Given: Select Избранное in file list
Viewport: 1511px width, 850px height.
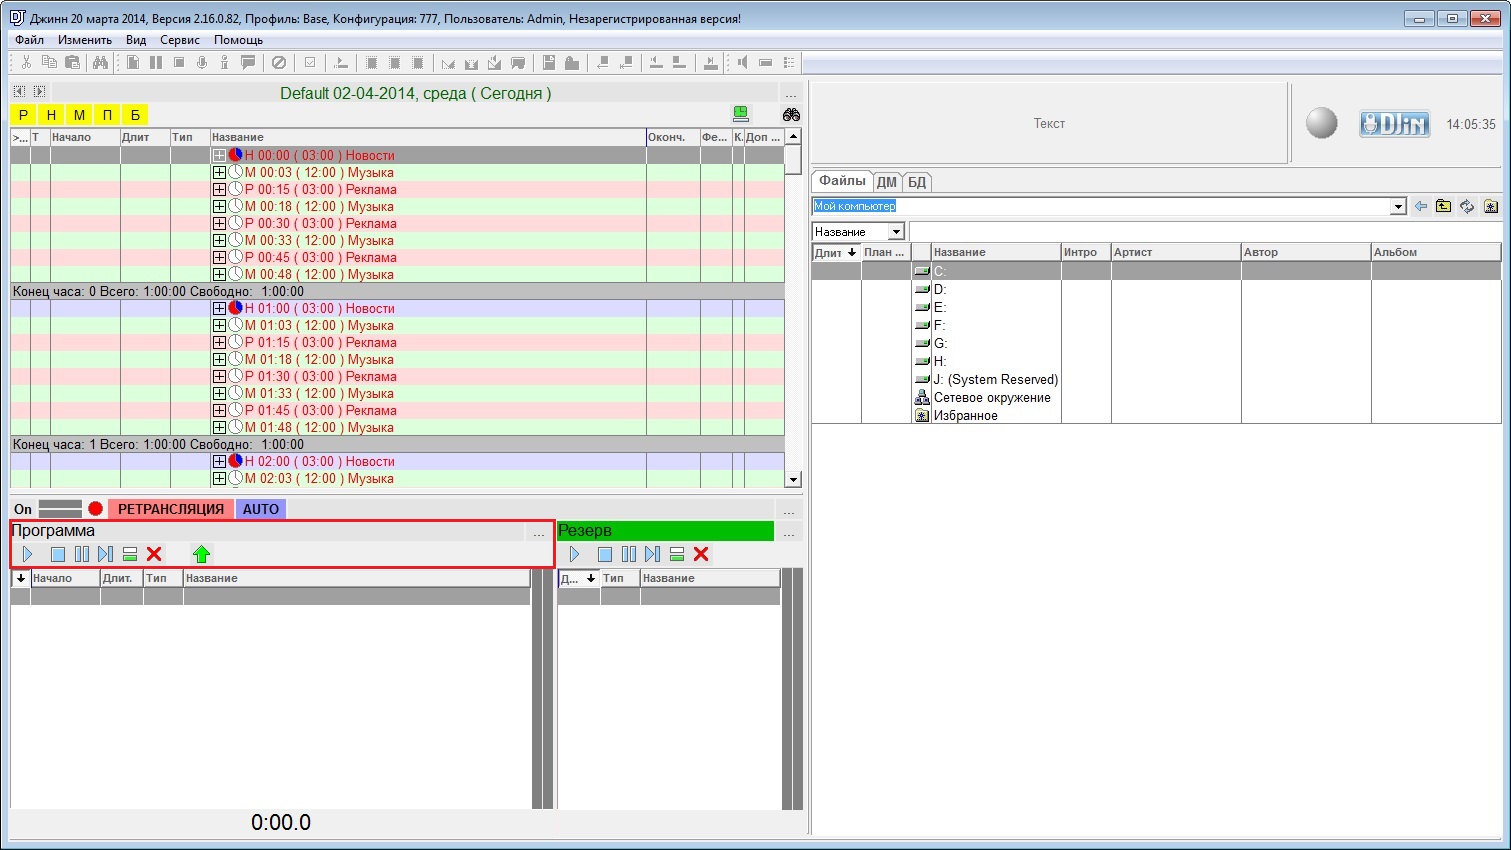Looking at the screenshot, I should (965, 415).
